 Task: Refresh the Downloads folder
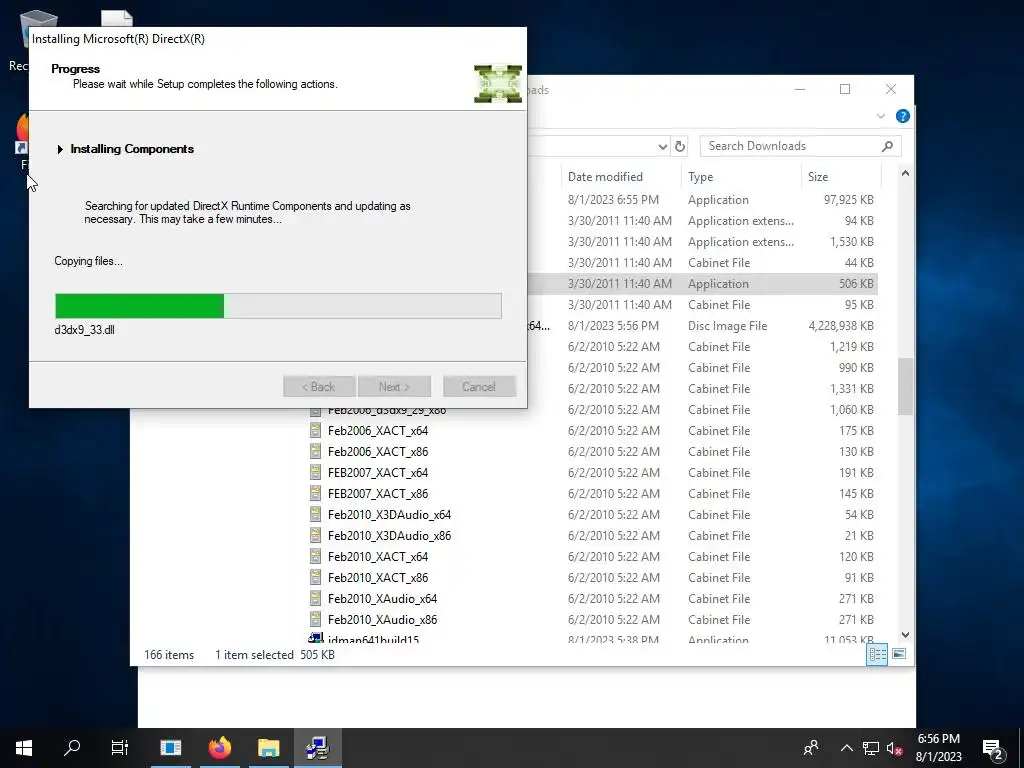(680, 146)
